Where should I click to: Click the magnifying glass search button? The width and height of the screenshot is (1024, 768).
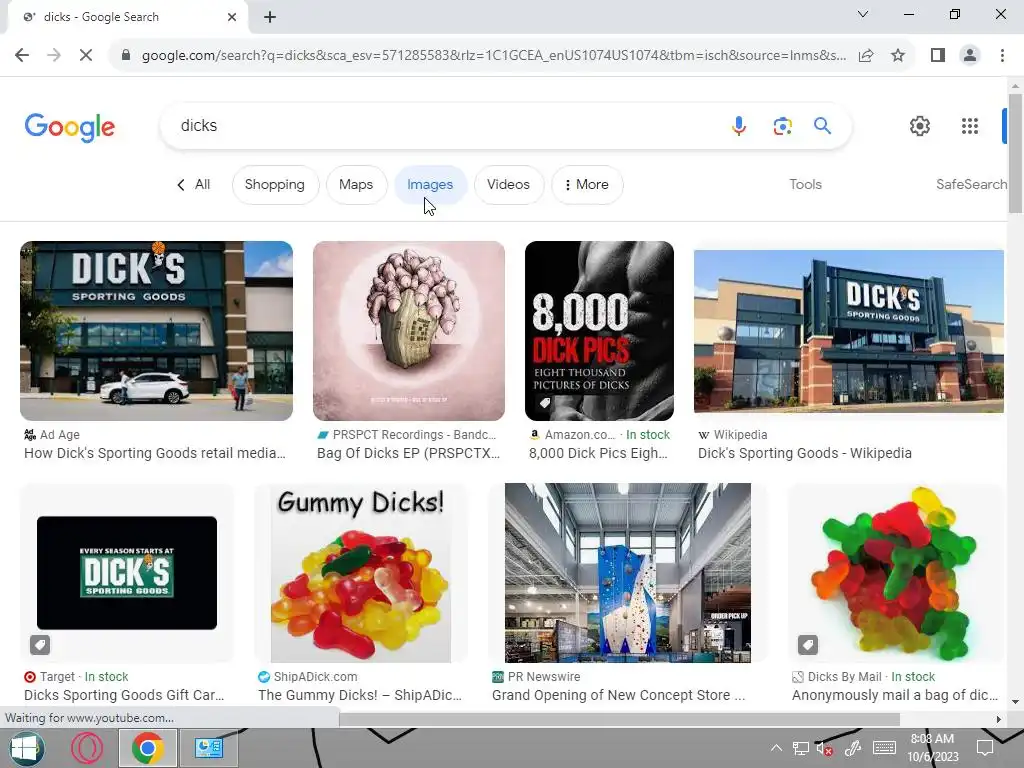click(822, 125)
